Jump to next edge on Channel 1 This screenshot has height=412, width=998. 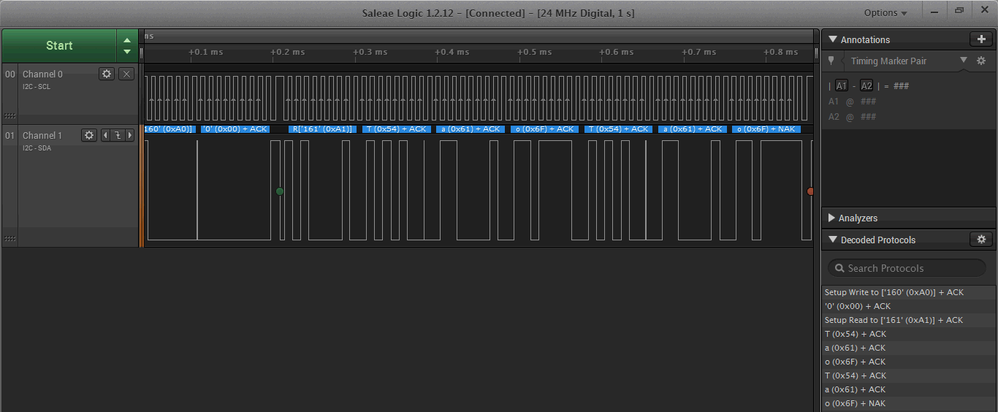click(x=130, y=135)
